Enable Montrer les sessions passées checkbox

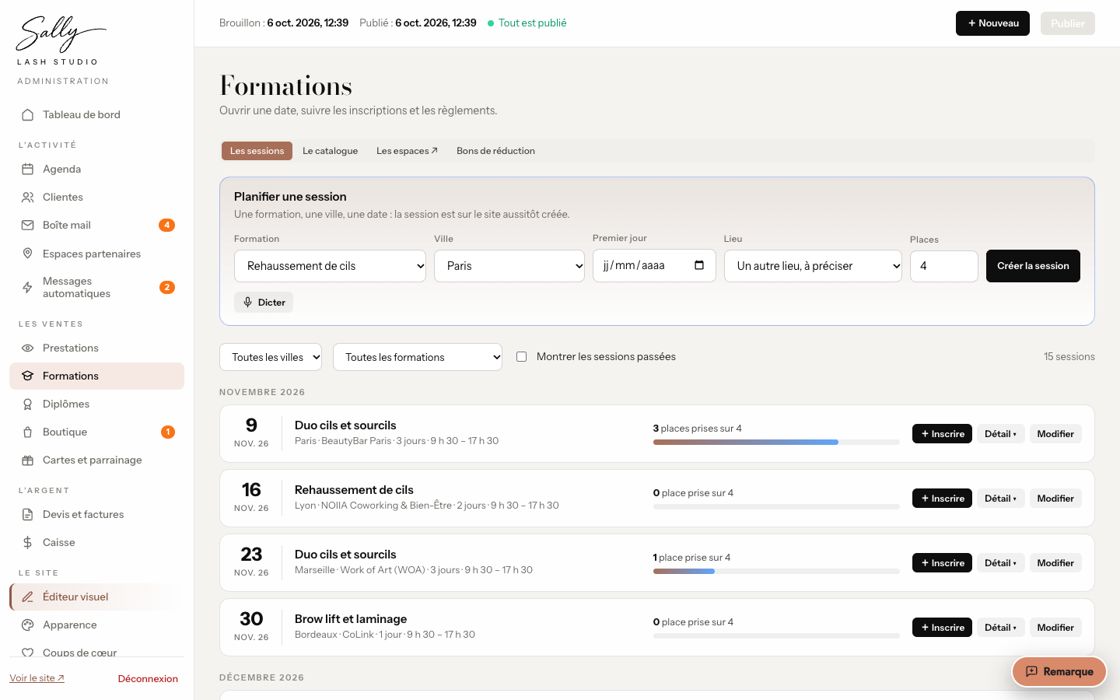coord(521,356)
